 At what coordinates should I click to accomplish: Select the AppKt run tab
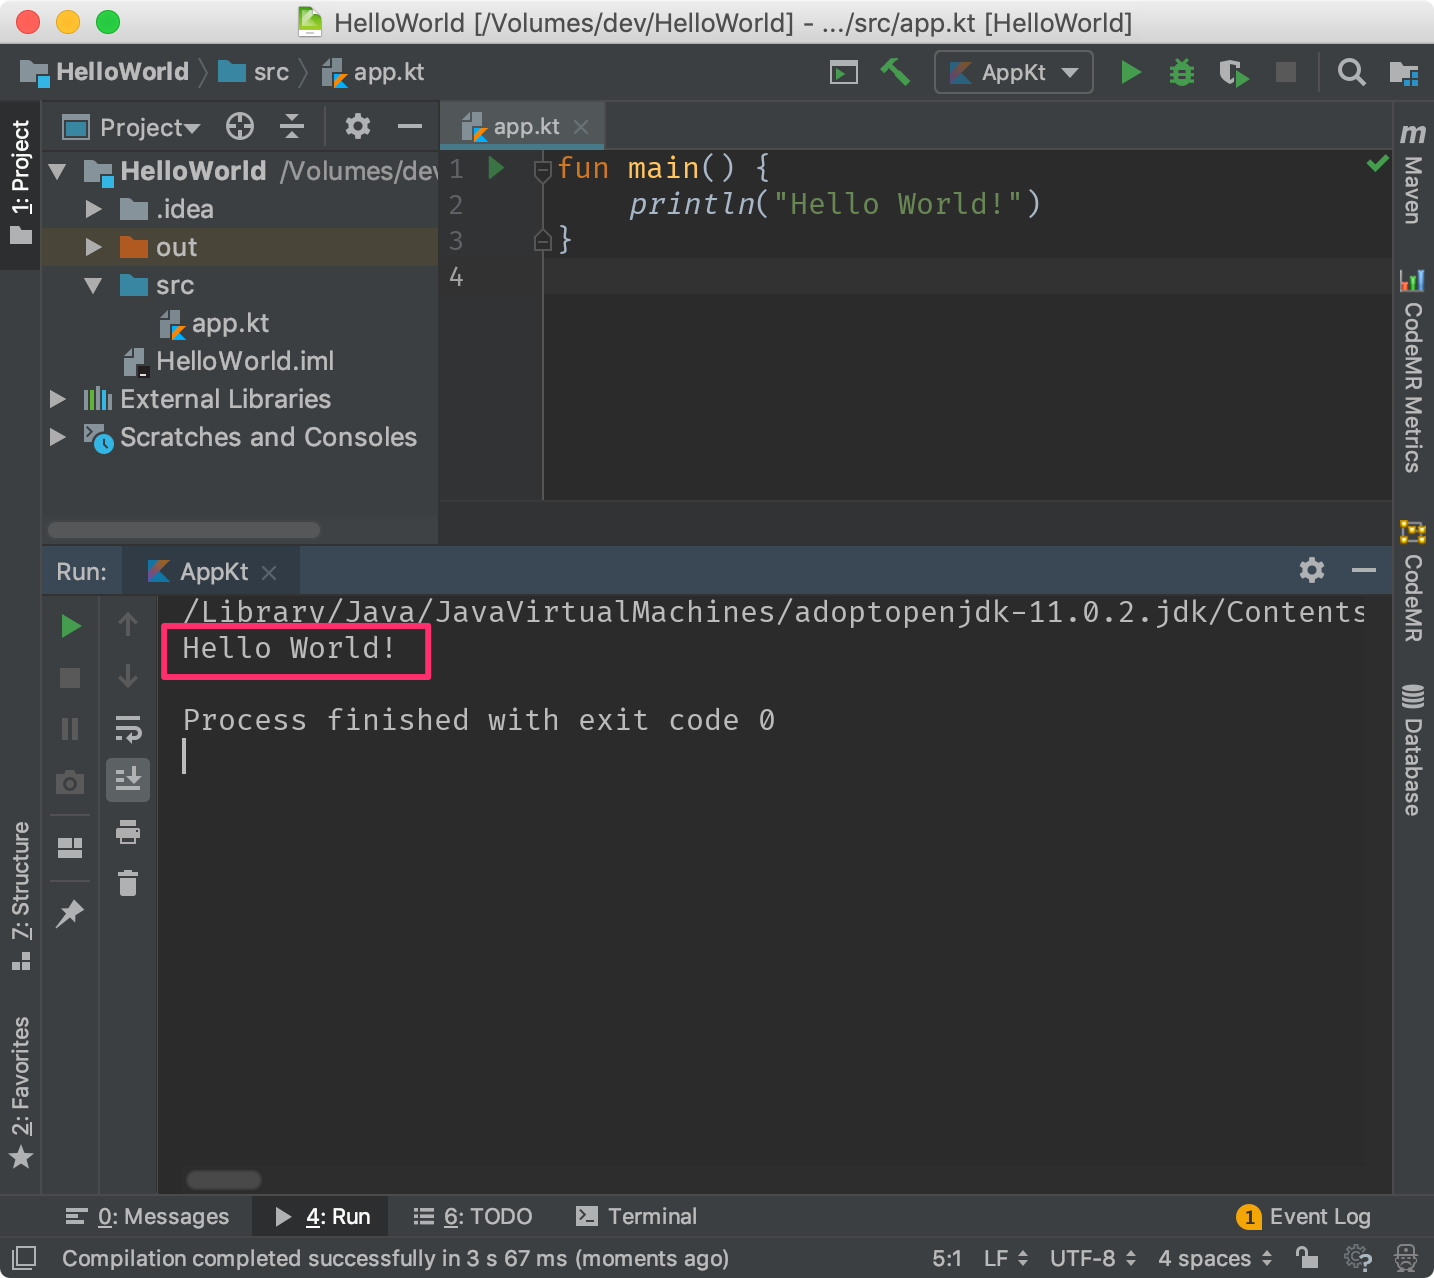click(x=213, y=571)
